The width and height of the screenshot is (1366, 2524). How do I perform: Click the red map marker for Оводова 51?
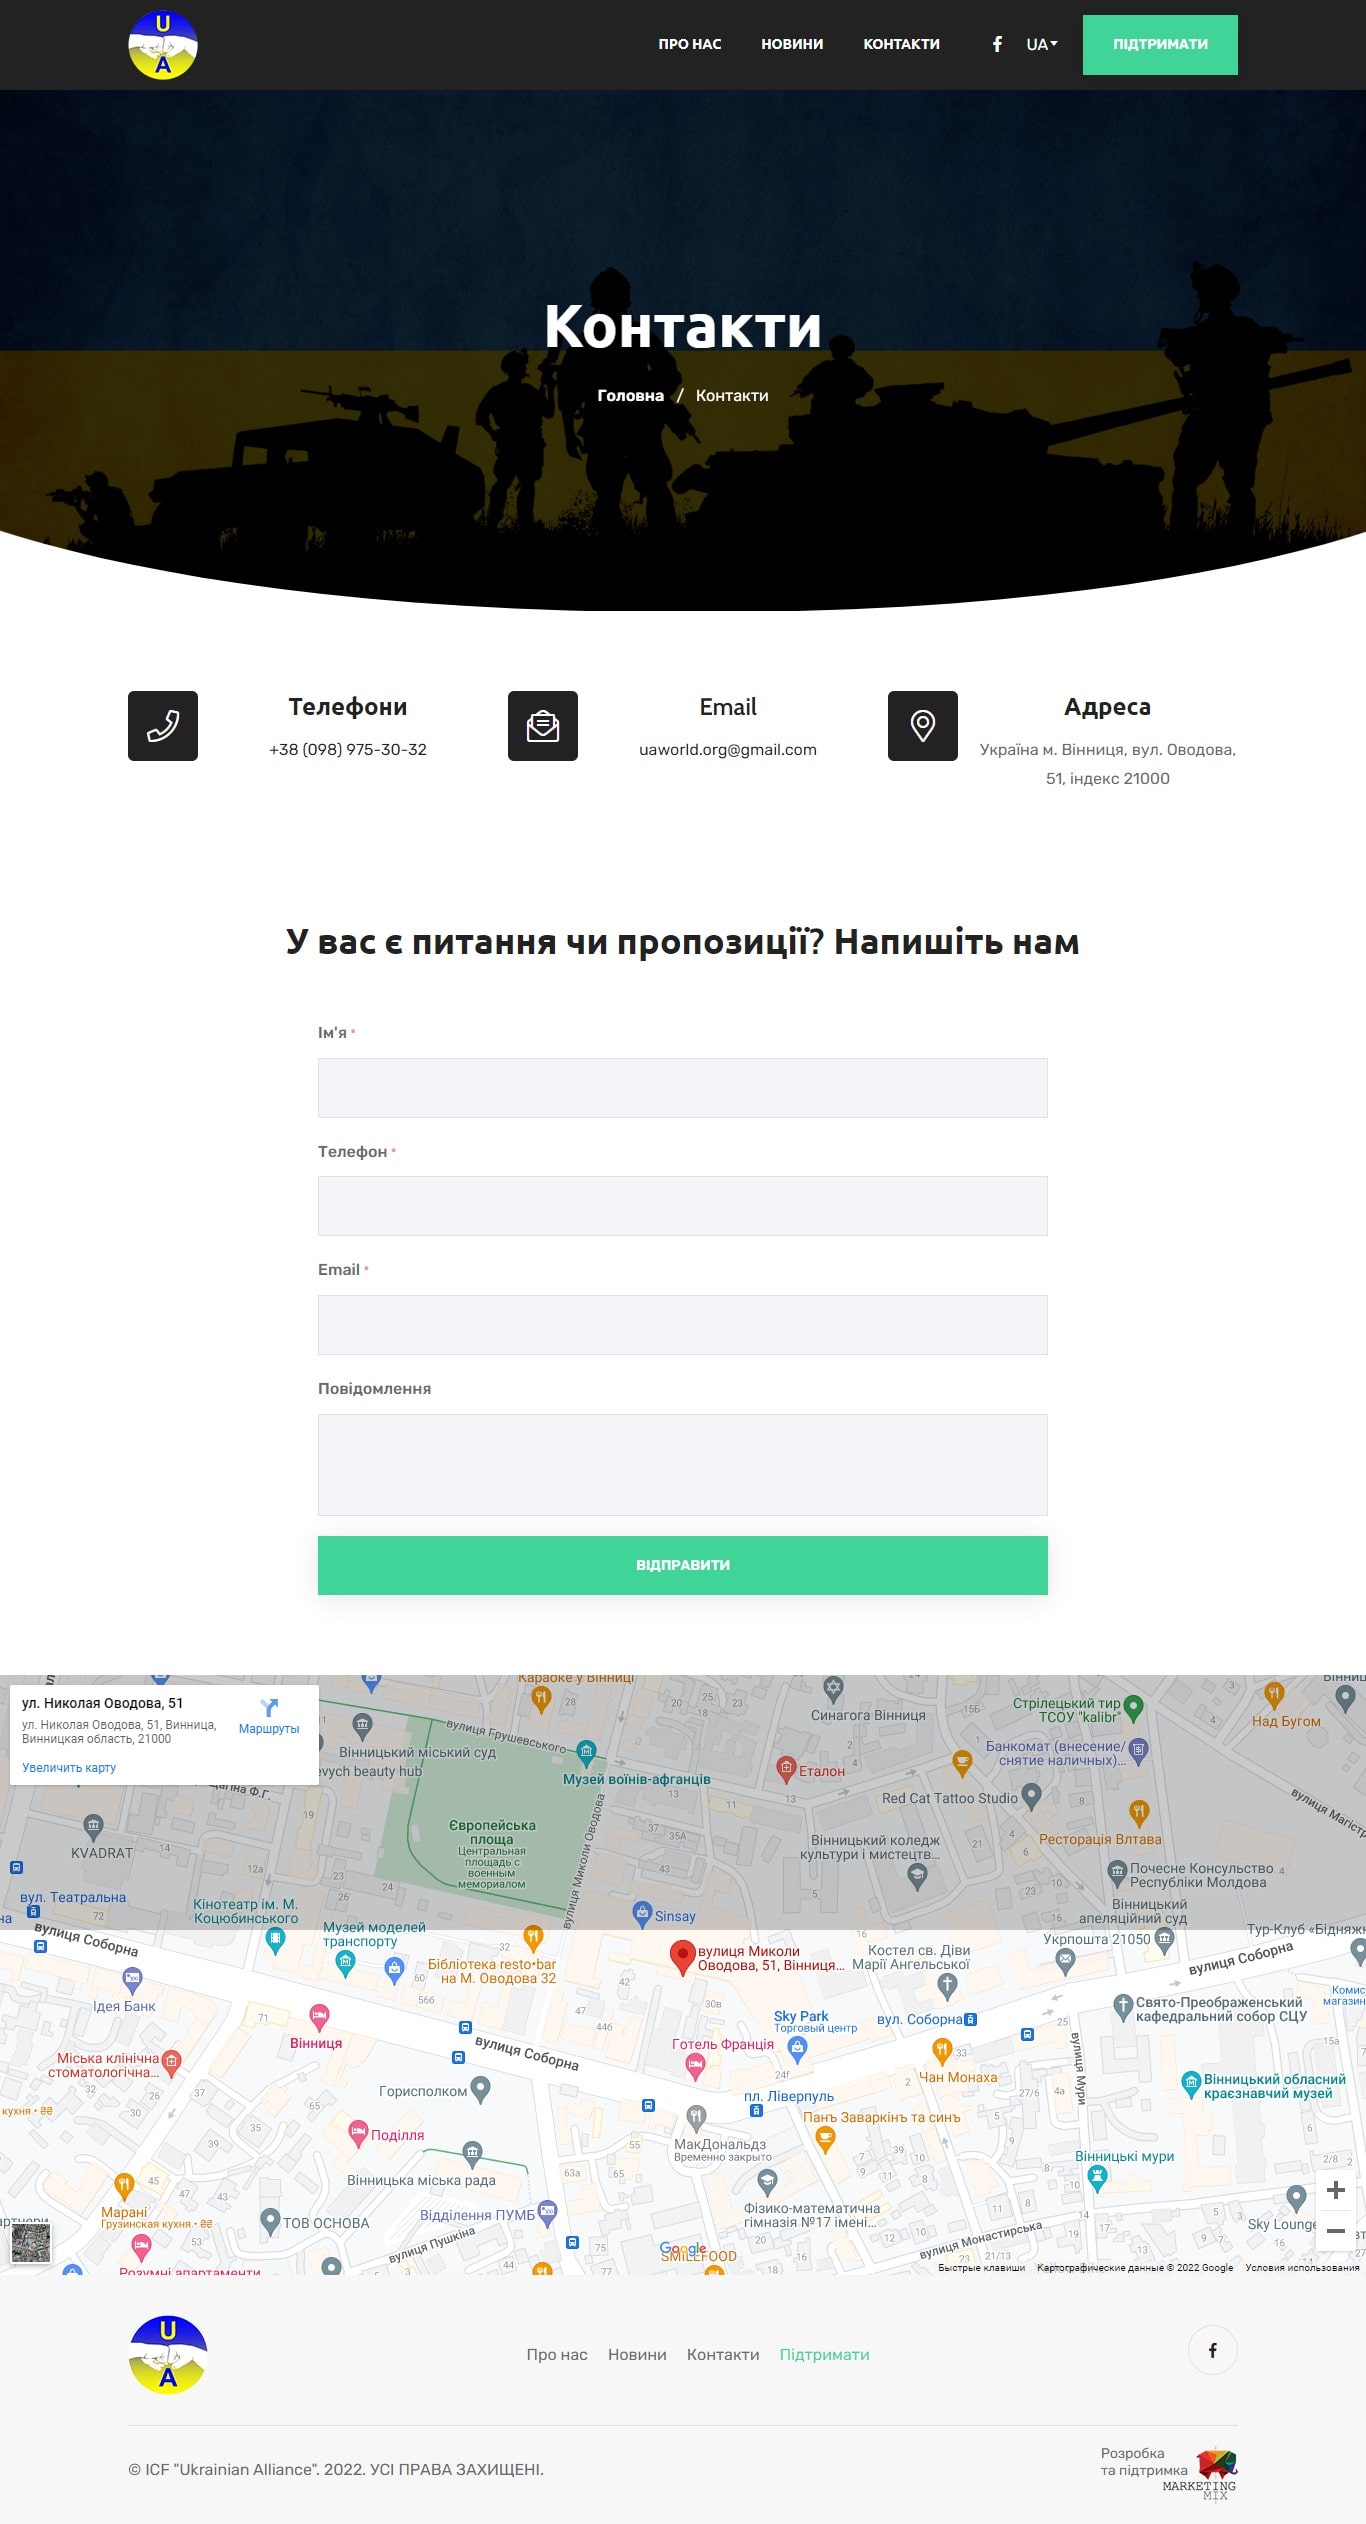coord(682,1956)
